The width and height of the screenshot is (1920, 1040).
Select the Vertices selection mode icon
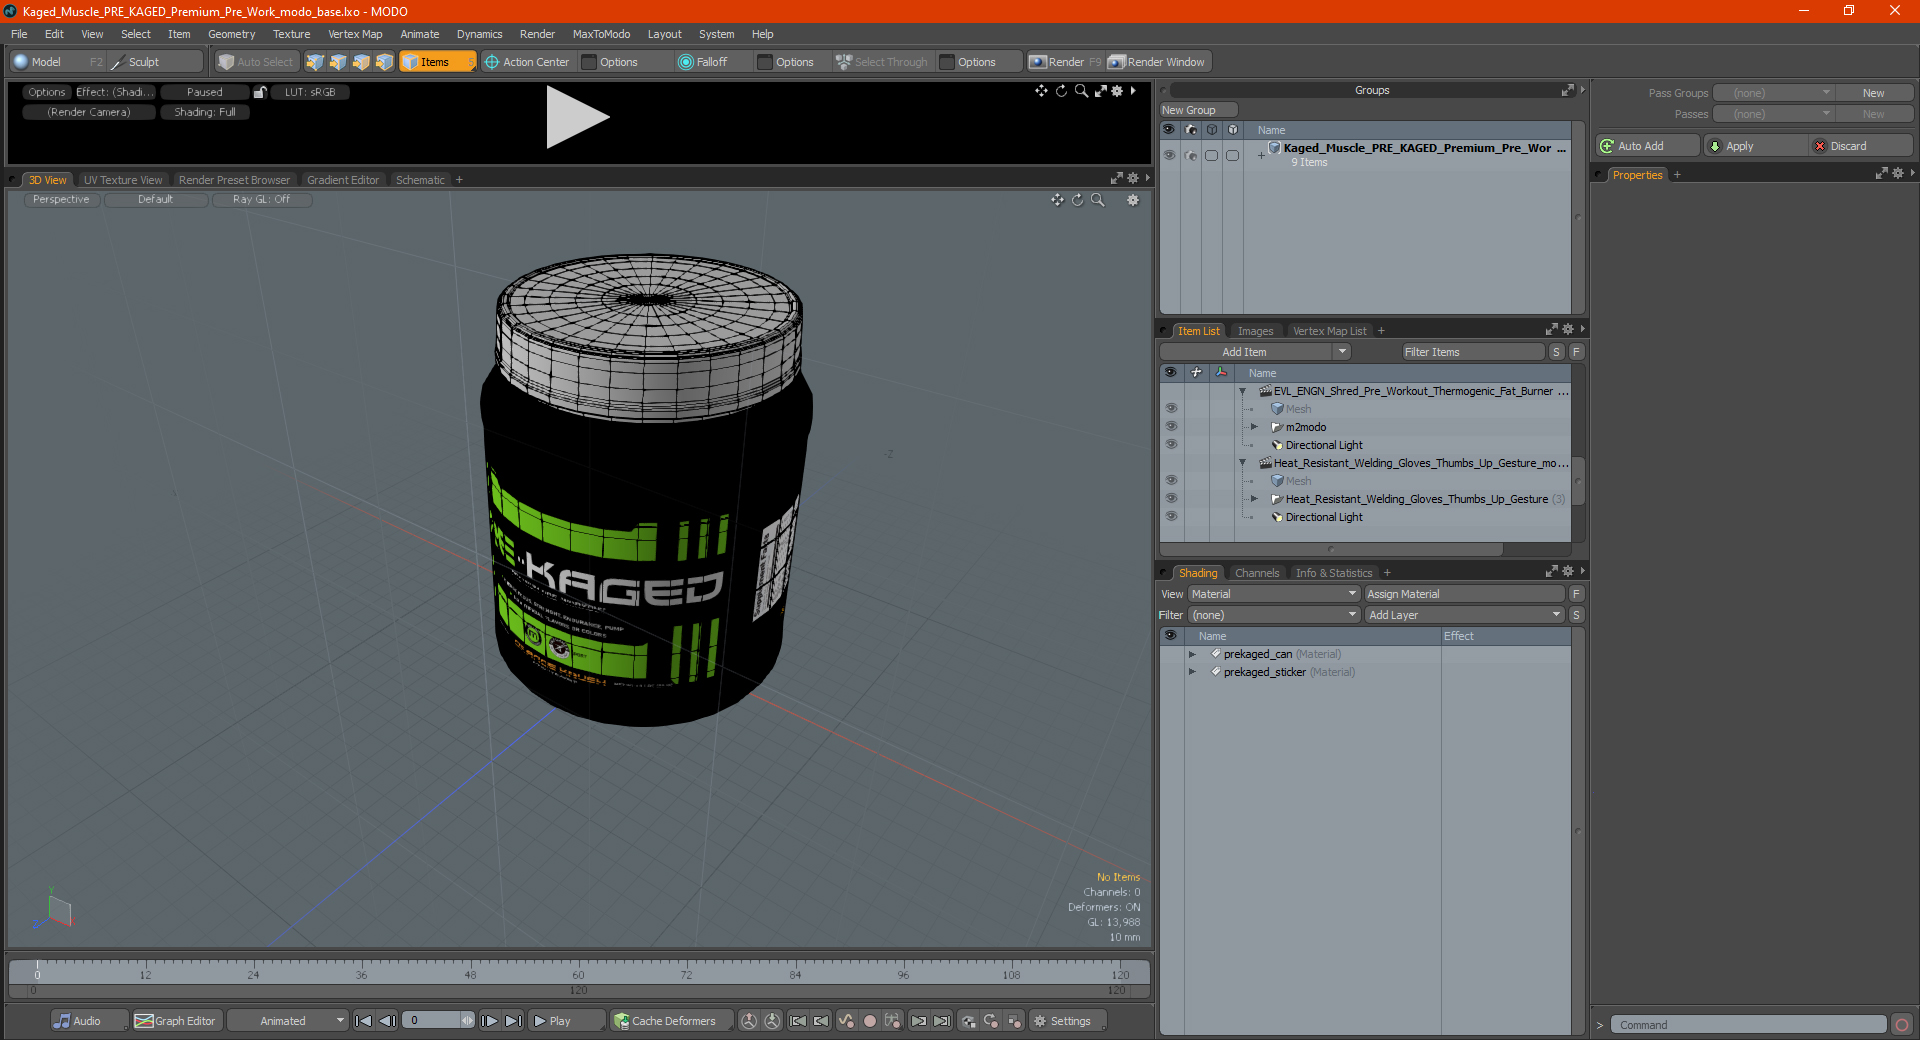tap(315, 62)
